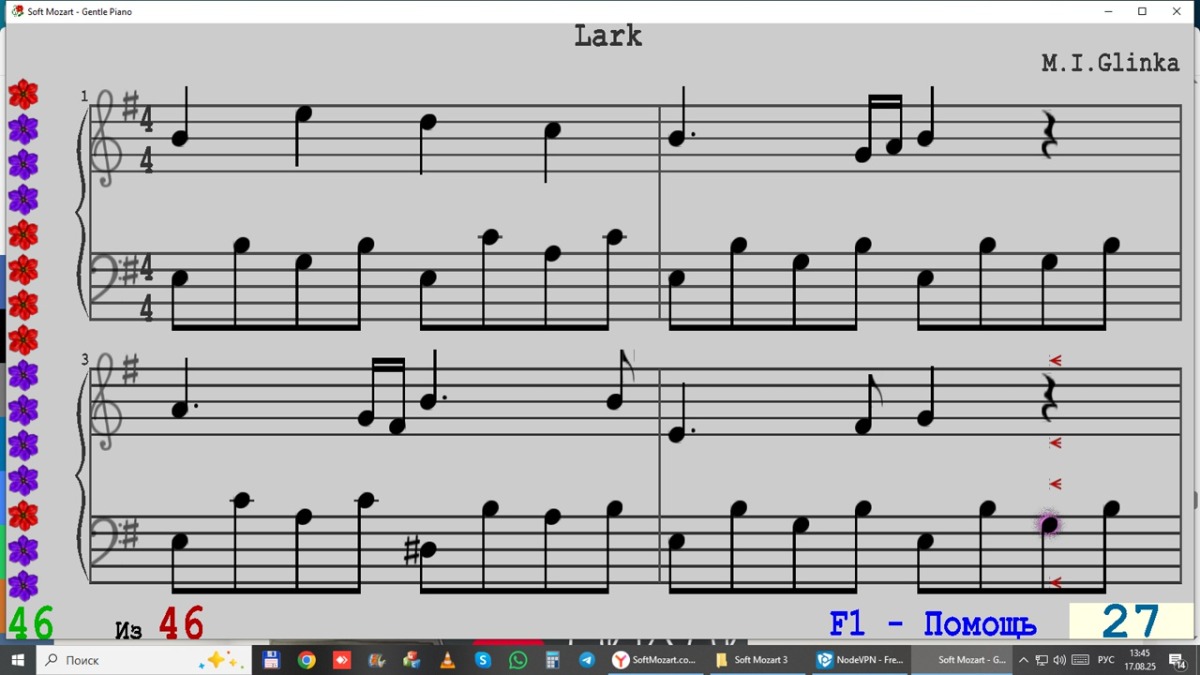
Task: Open Telegram from the taskbar
Action: click(587, 660)
